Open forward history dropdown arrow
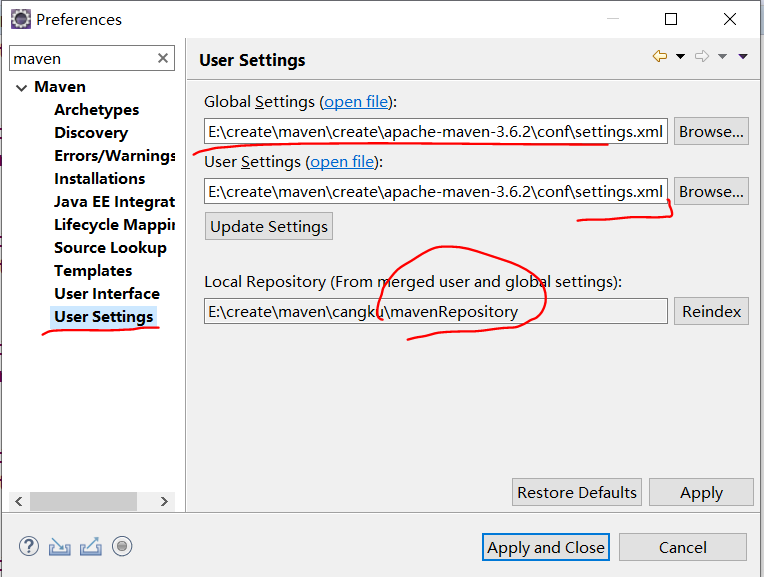The height and width of the screenshot is (577, 764). [722, 57]
